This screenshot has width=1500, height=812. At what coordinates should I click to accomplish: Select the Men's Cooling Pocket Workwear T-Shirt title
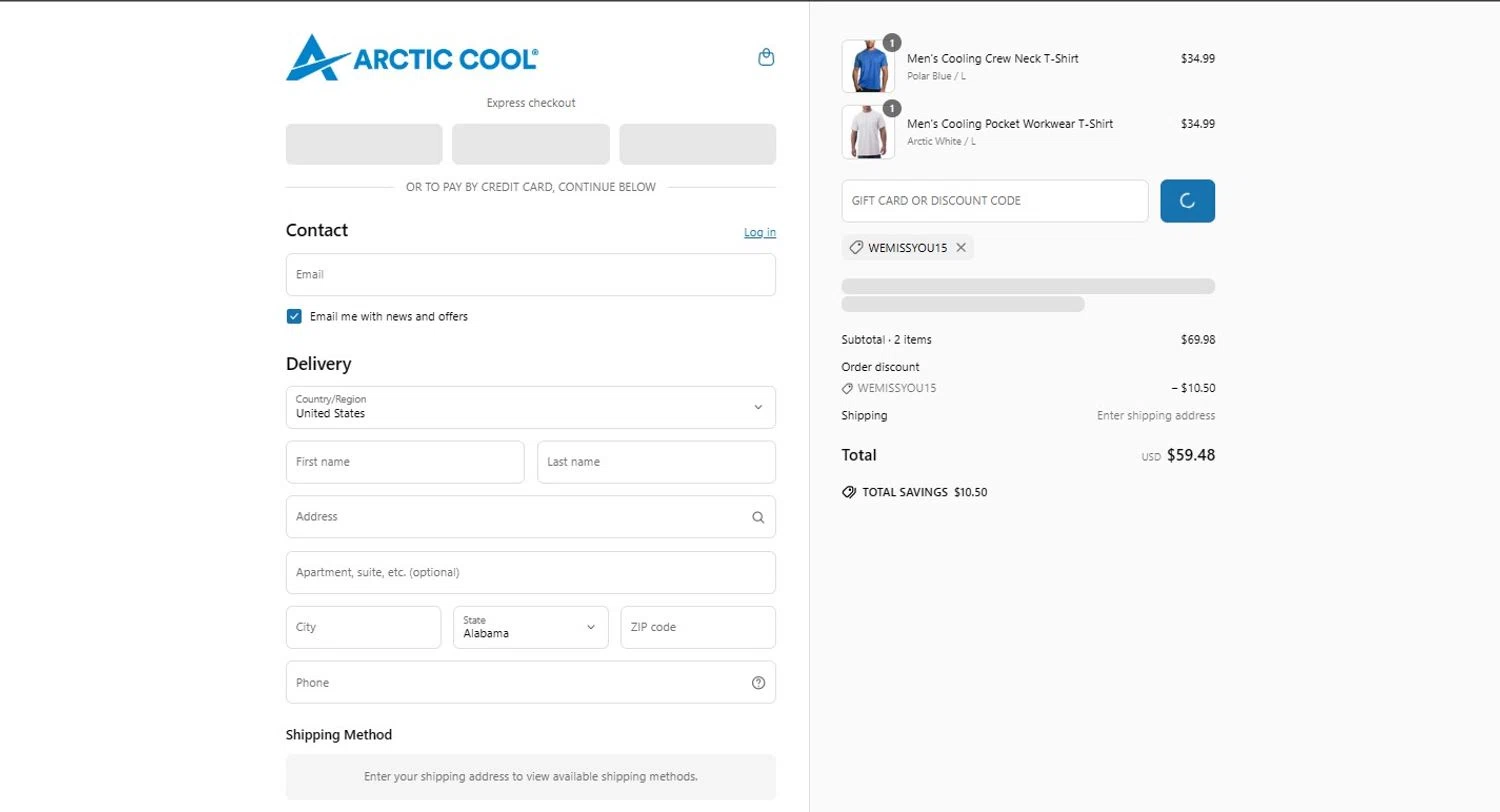(1010, 124)
